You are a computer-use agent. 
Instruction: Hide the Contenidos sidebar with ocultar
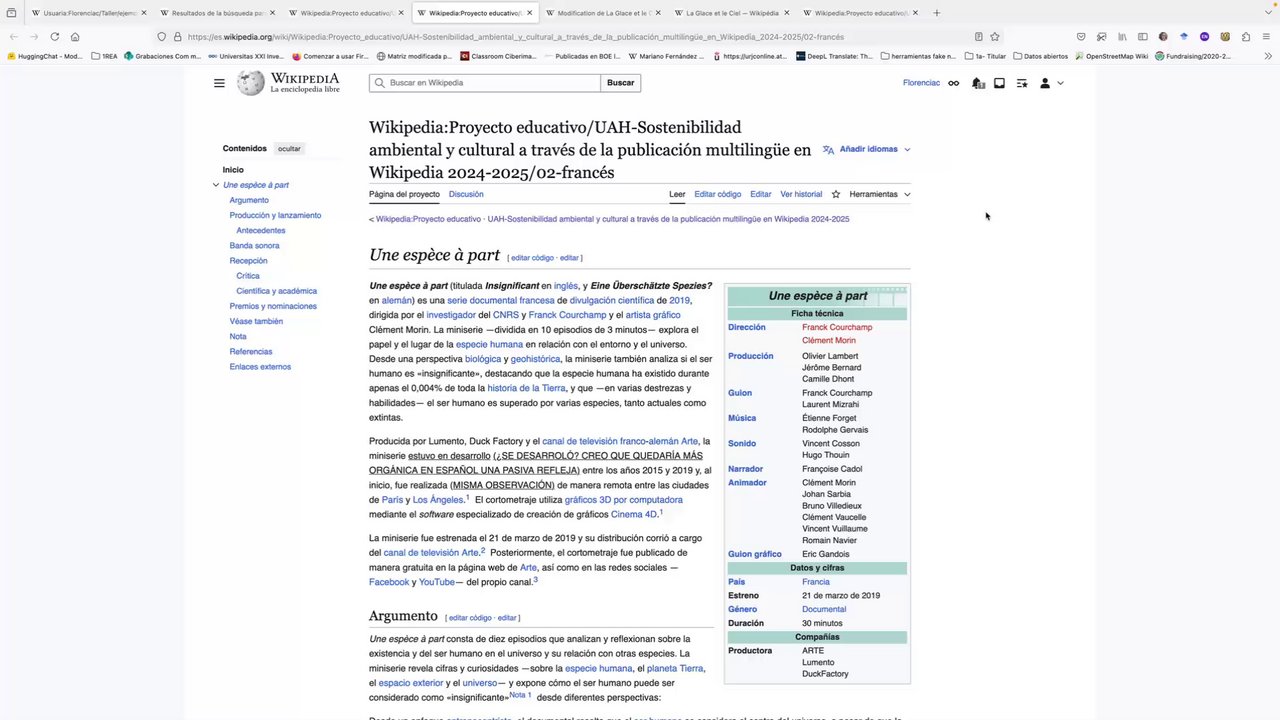[x=289, y=149]
